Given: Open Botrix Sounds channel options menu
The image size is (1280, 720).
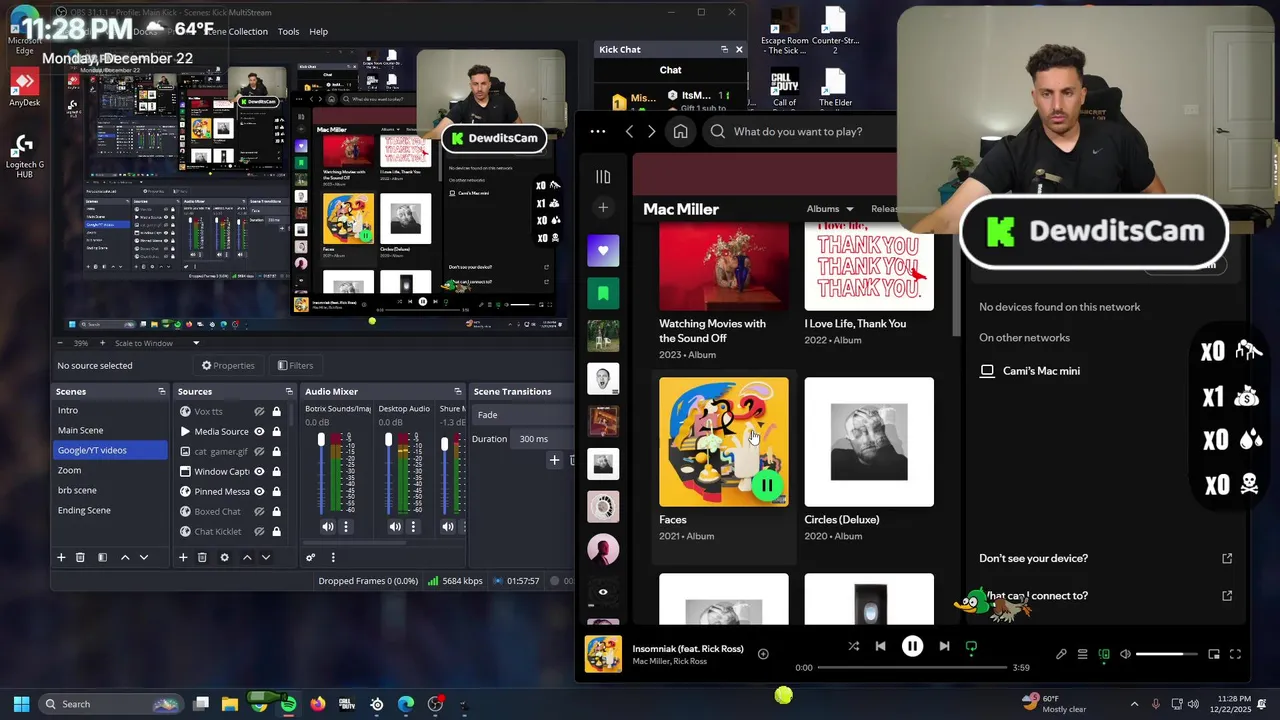Looking at the screenshot, I should 346,526.
